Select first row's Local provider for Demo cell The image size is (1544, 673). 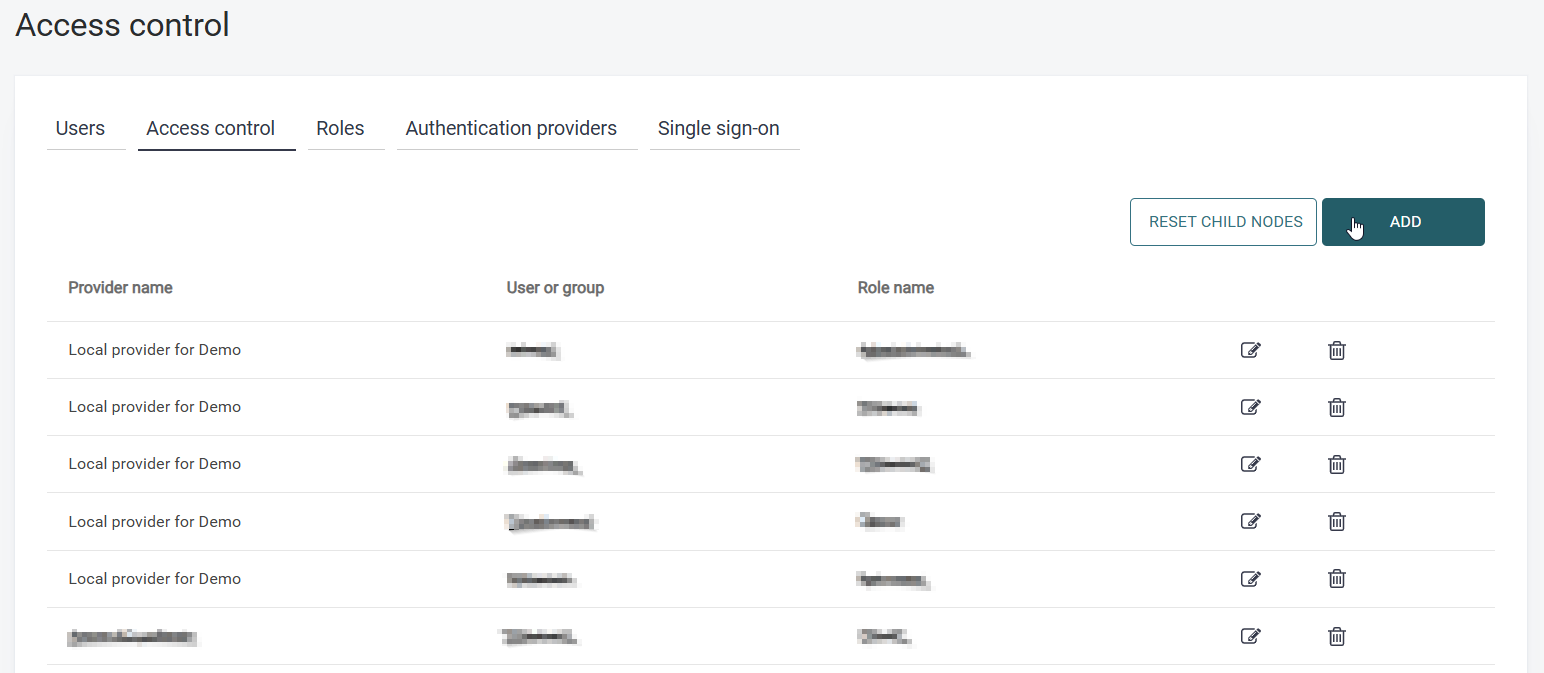[155, 350]
